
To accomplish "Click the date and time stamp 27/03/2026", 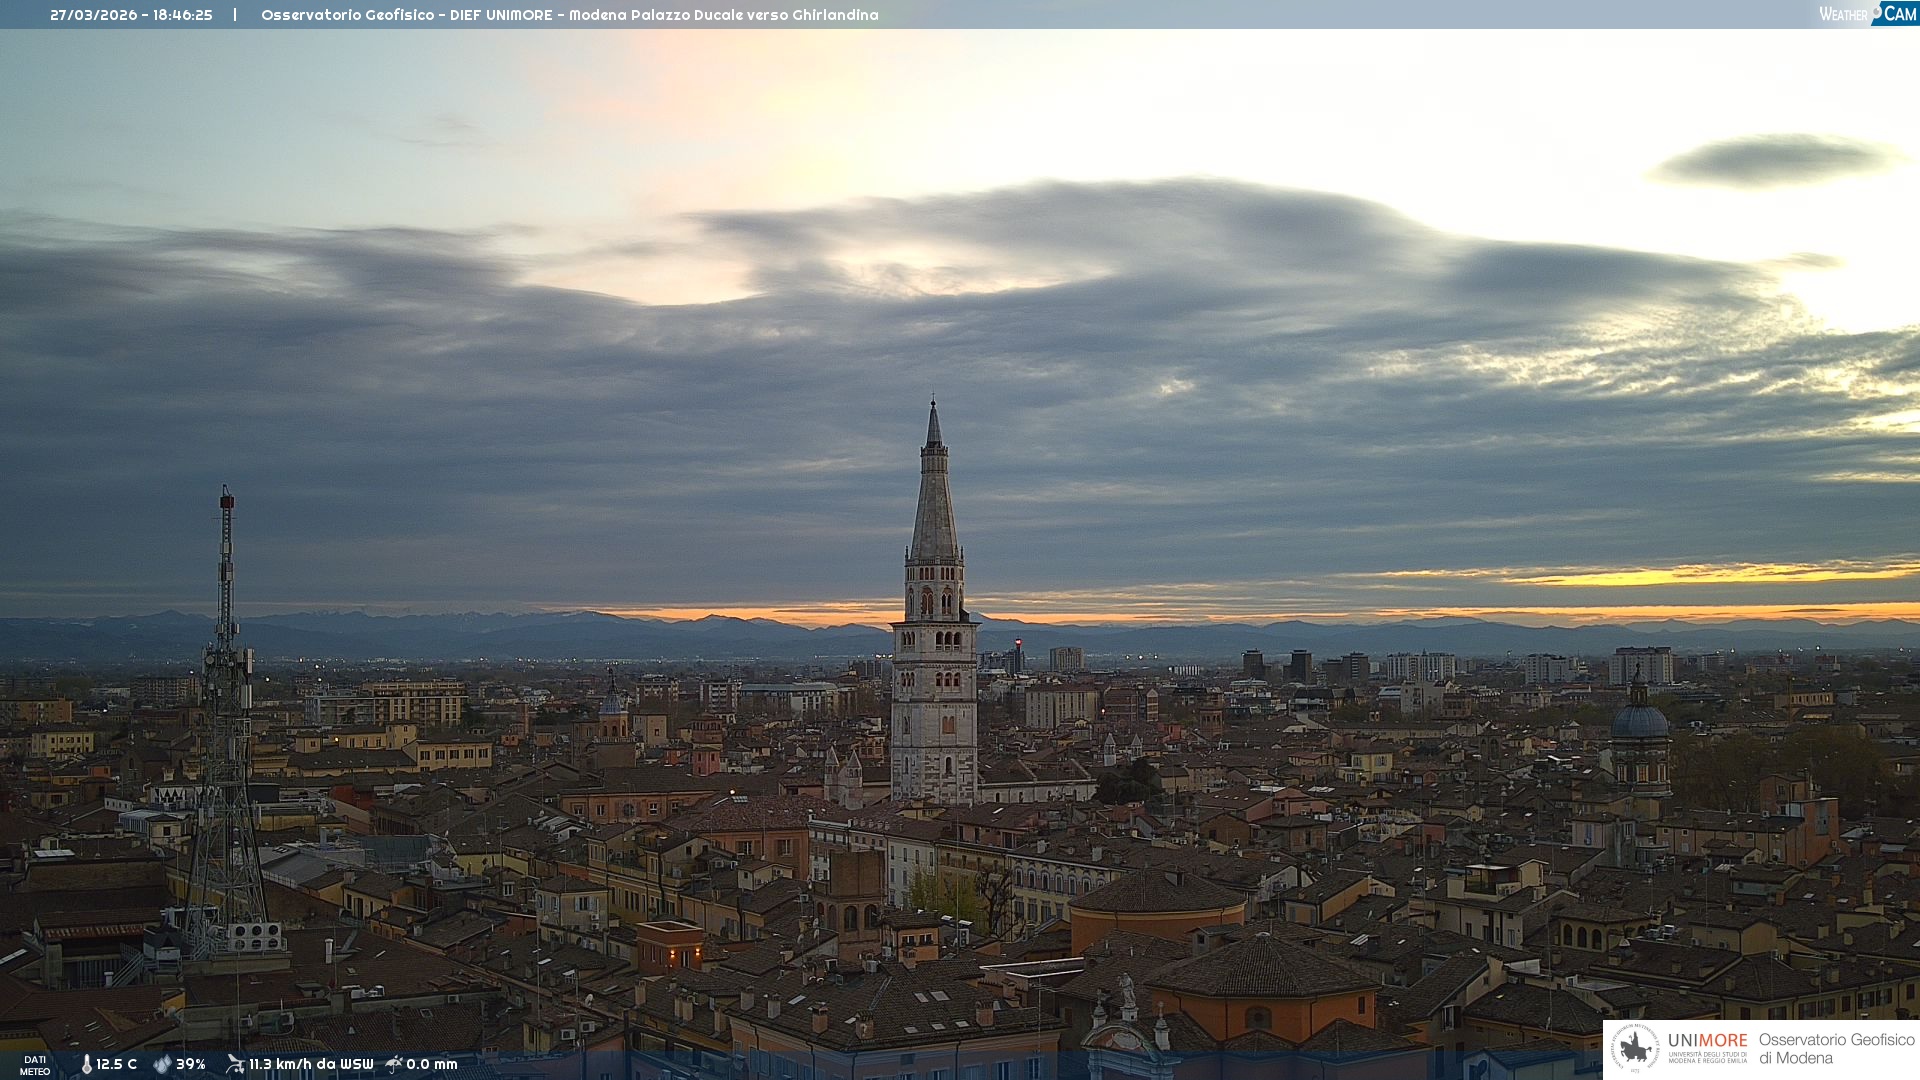I will point(131,15).
